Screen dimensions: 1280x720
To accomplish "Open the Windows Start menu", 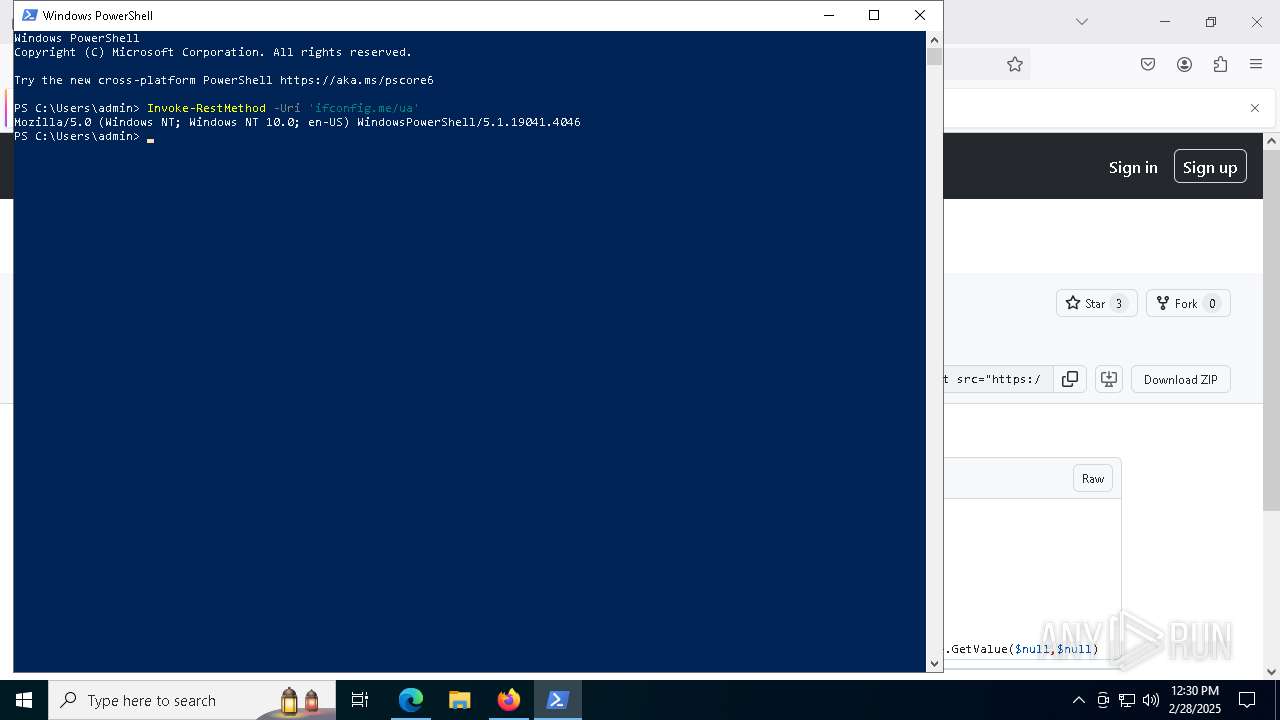I will click(x=24, y=700).
